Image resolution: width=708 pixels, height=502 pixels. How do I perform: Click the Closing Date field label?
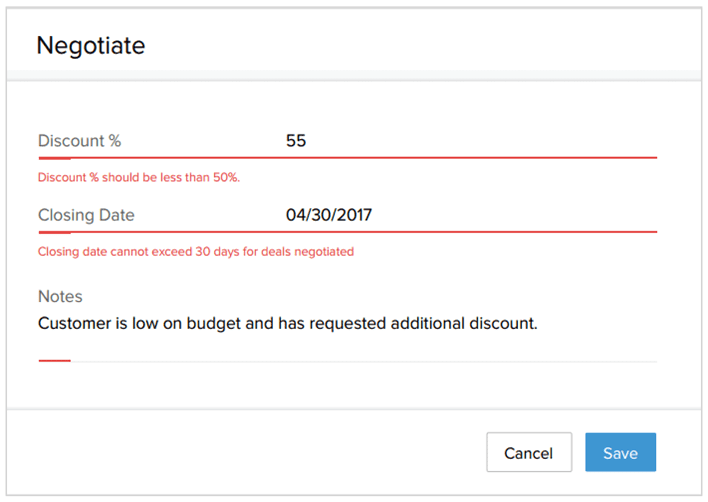86,215
